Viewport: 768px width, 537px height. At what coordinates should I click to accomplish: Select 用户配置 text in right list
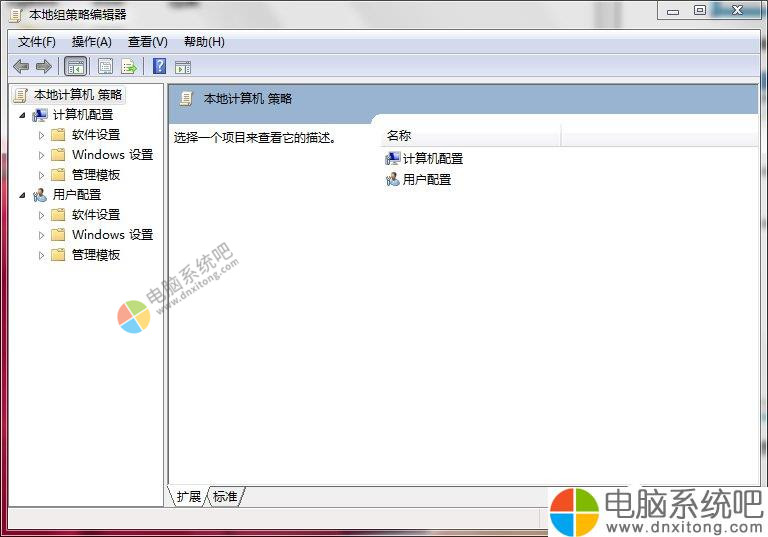[x=427, y=180]
